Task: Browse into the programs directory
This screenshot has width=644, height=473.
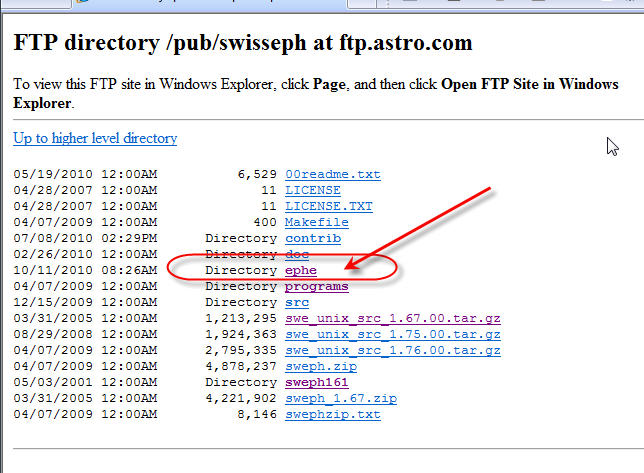Action: tap(316, 286)
